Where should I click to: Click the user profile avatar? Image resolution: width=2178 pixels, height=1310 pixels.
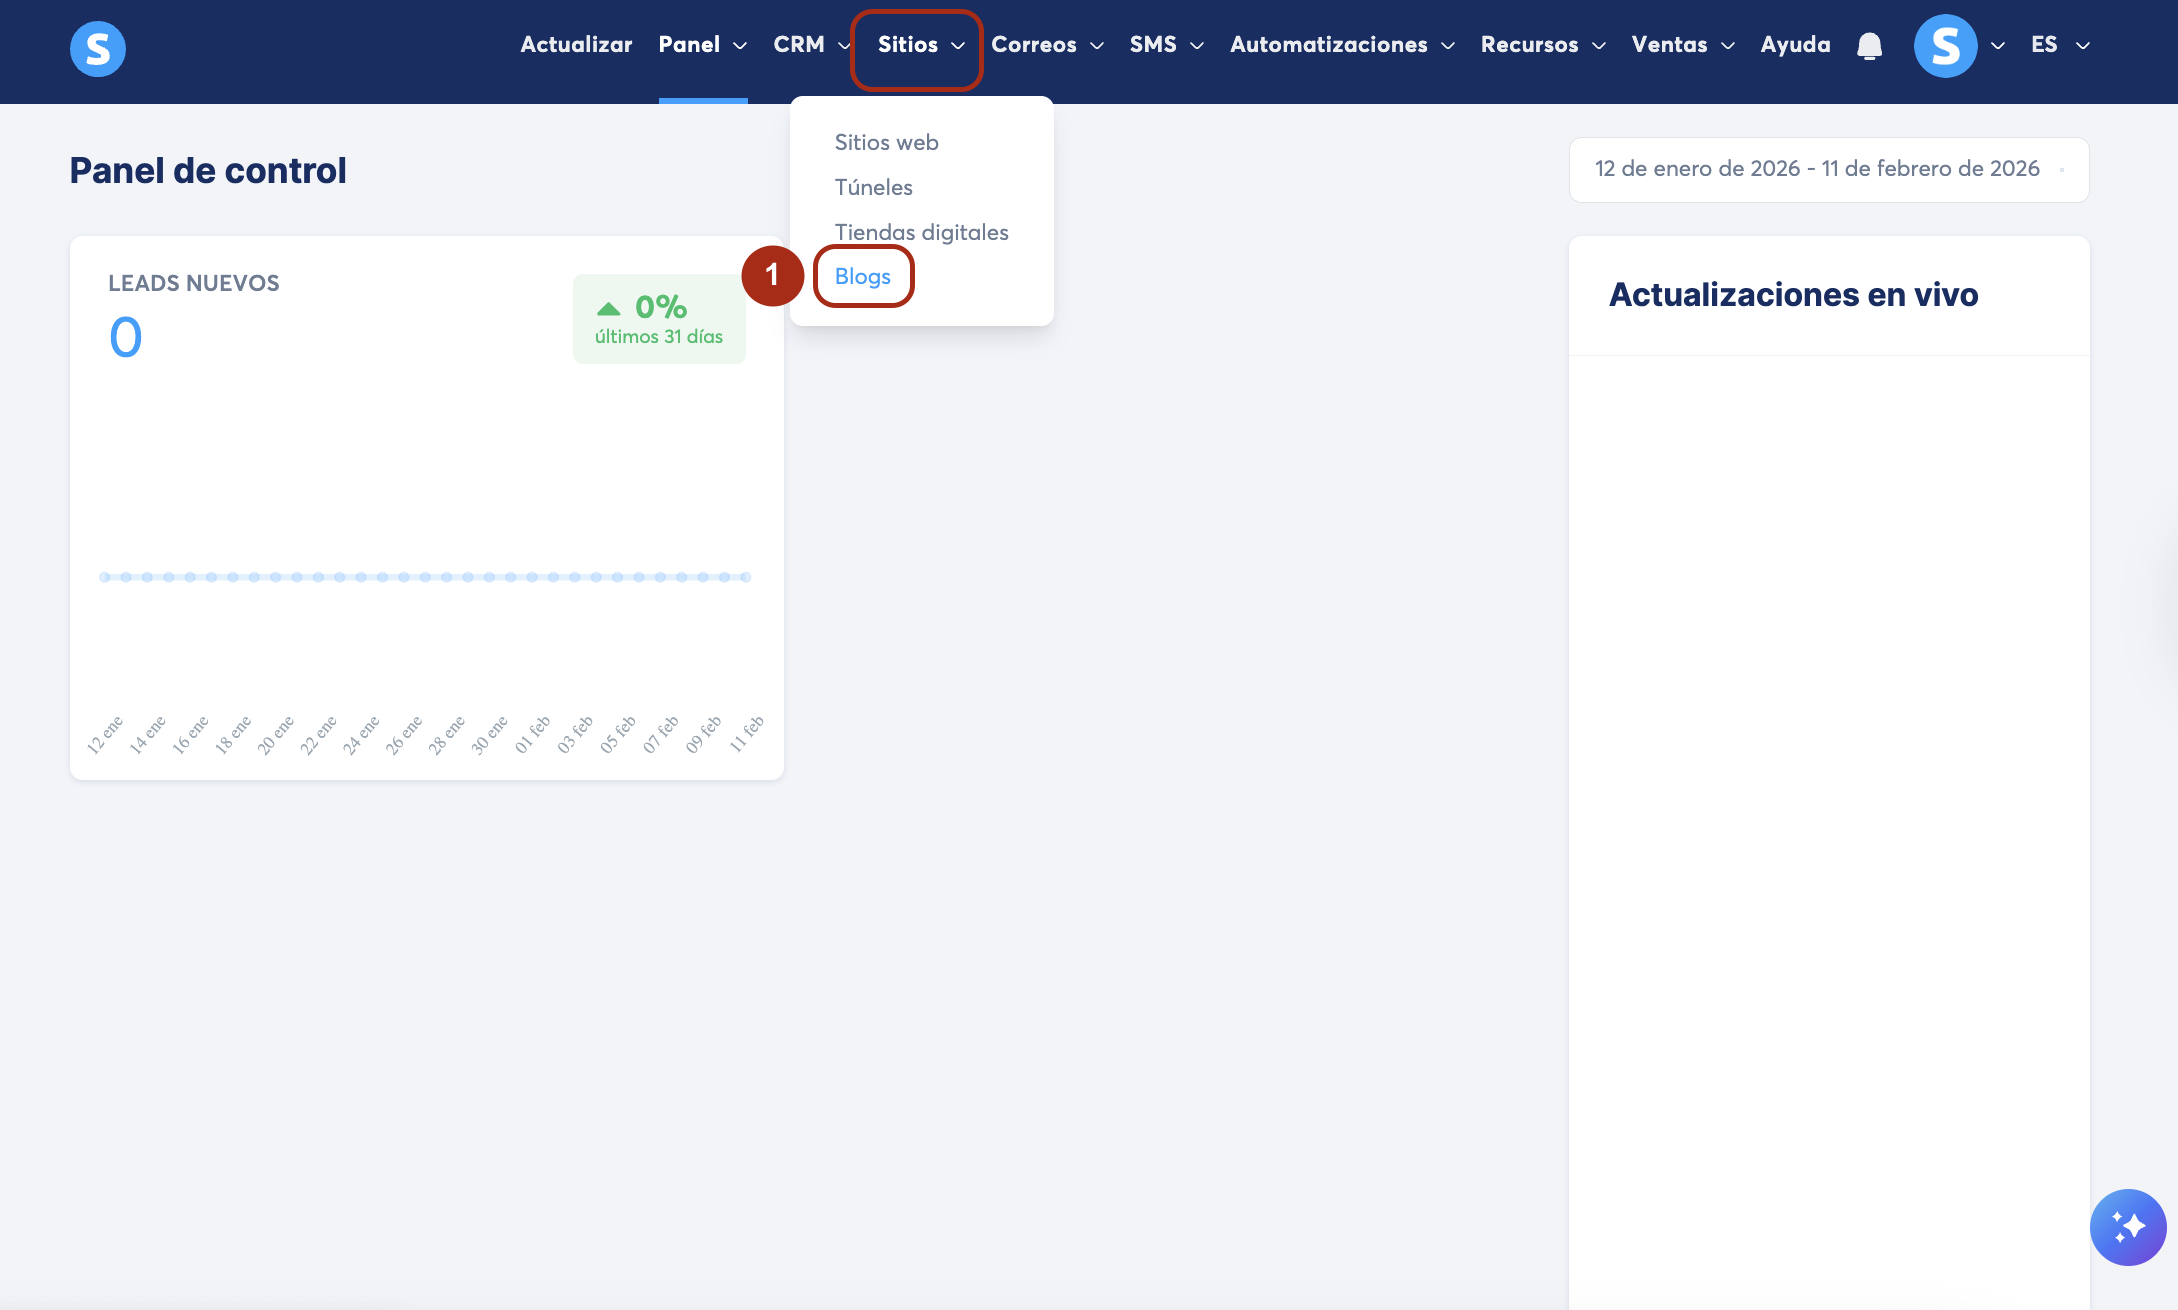pos(1945,46)
